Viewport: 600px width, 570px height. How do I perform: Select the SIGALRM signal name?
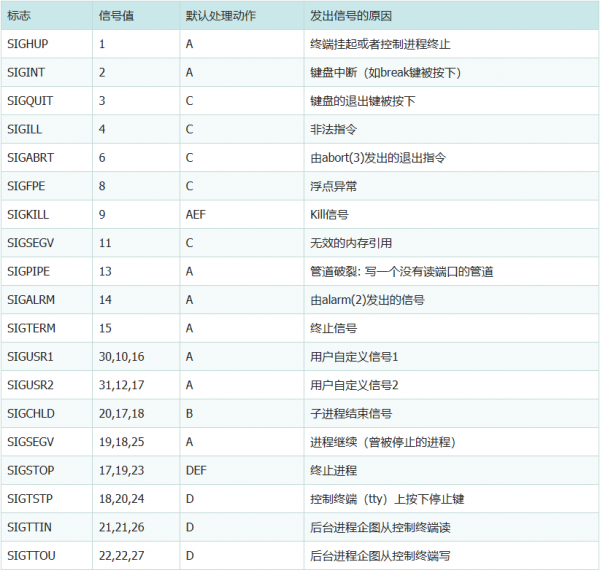pos(30,299)
